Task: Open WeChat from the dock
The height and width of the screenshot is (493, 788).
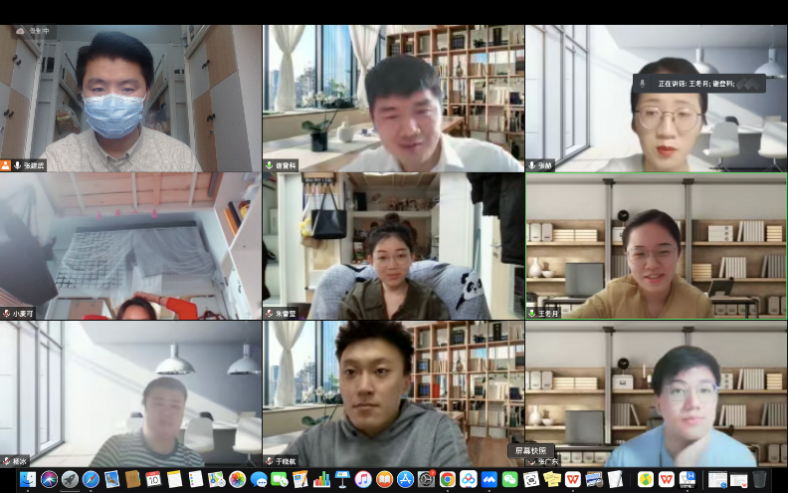Action: [x=510, y=479]
